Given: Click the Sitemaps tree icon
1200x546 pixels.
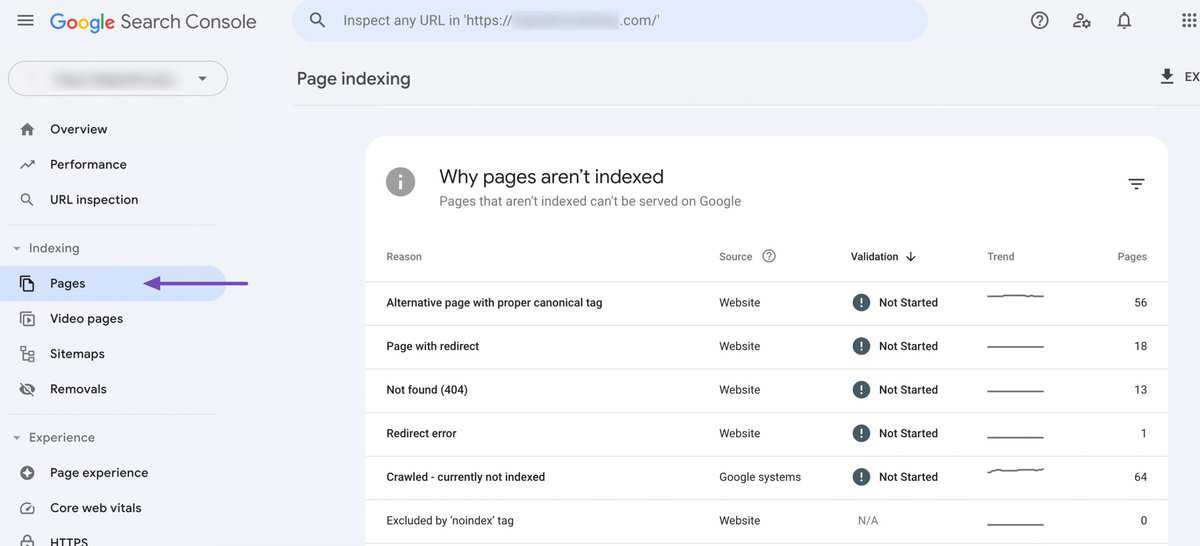Looking at the screenshot, I should coord(27,354).
